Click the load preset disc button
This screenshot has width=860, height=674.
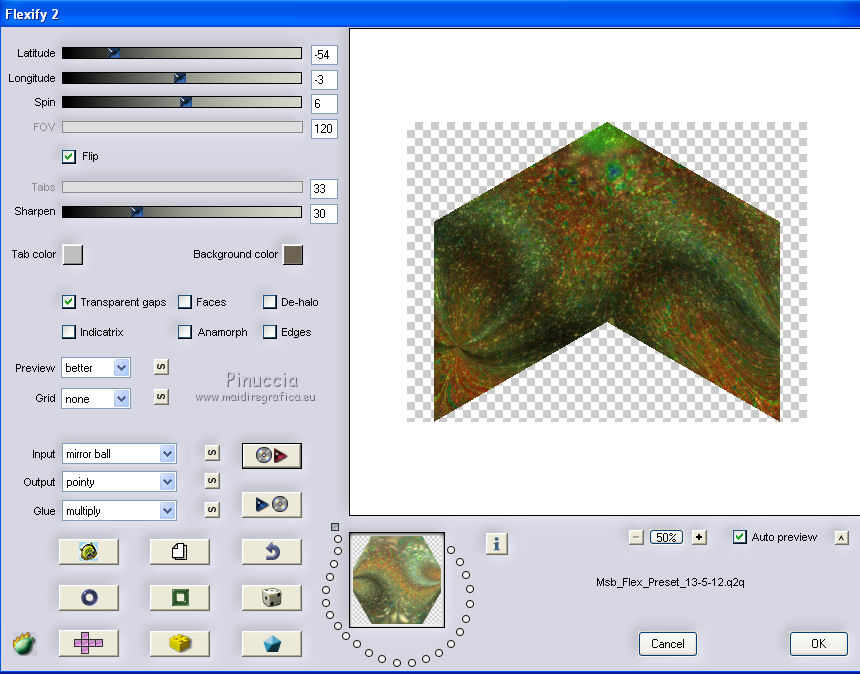[271, 455]
